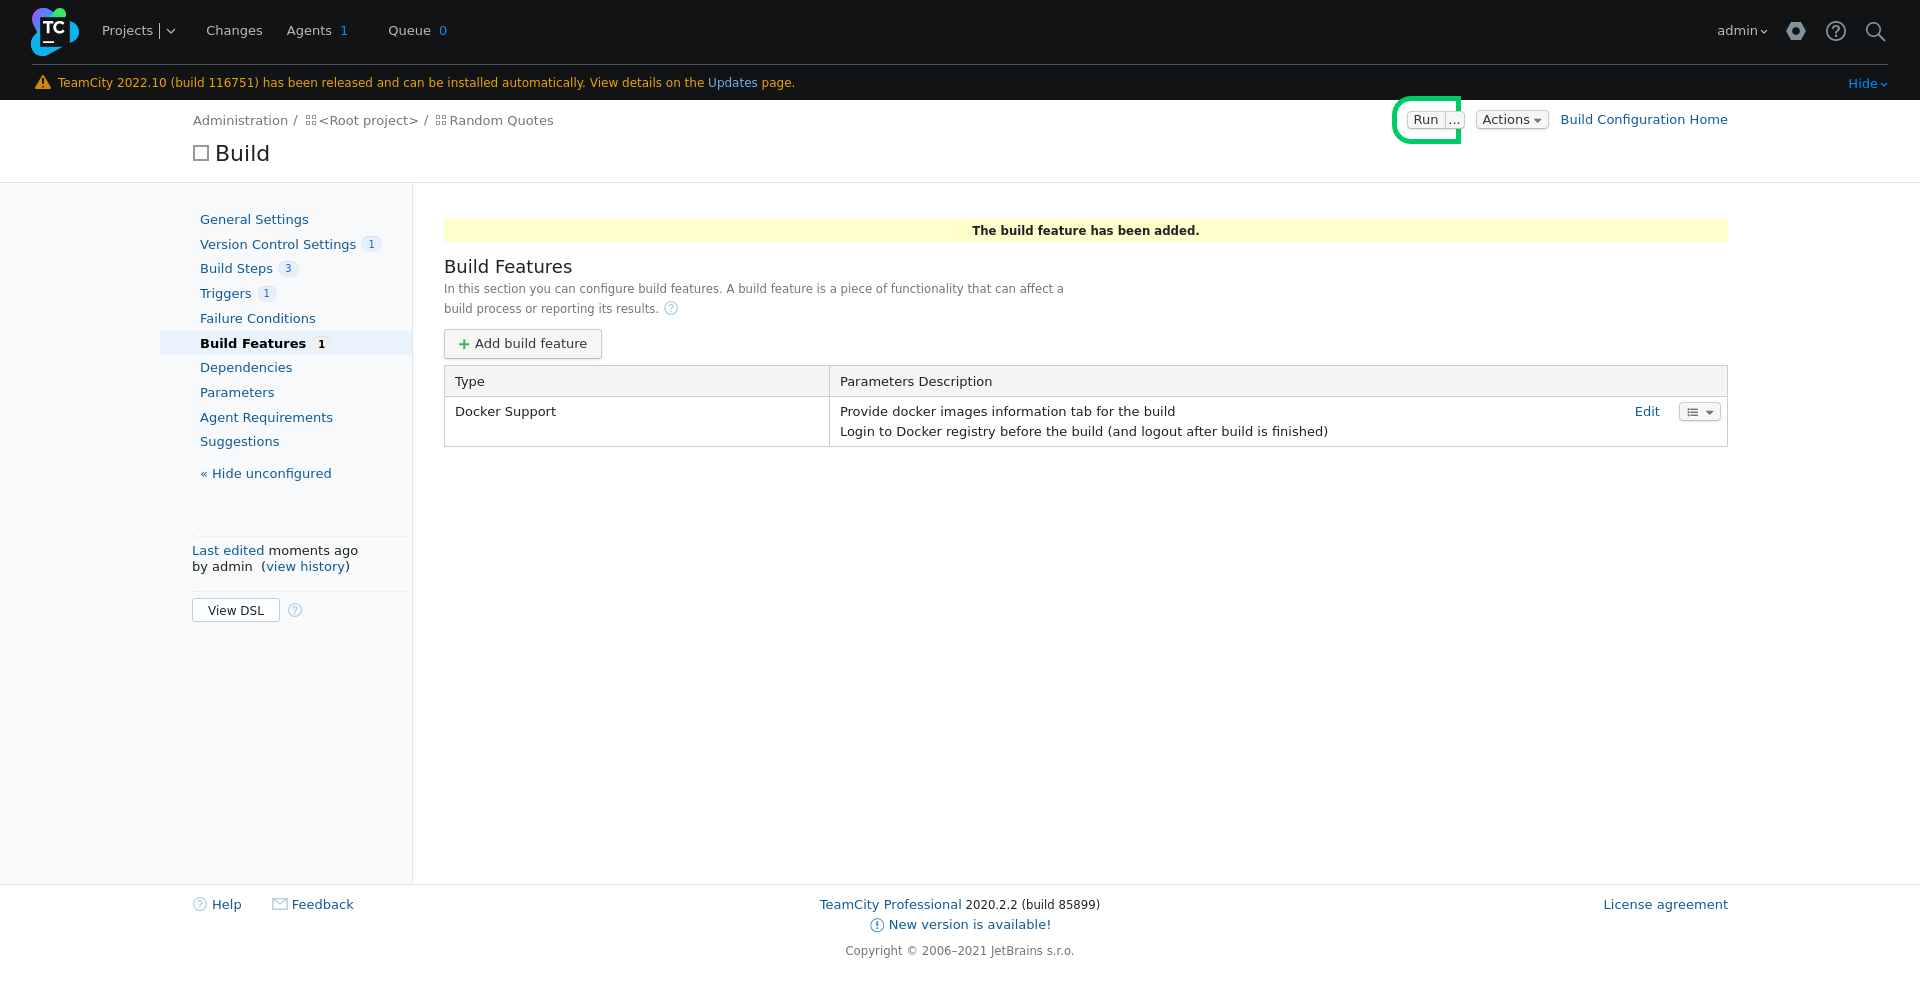Image resolution: width=1920 pixels, height=995 pixels.
Task: Click the Build configuration square icon beside title
Action: point(201,153)
